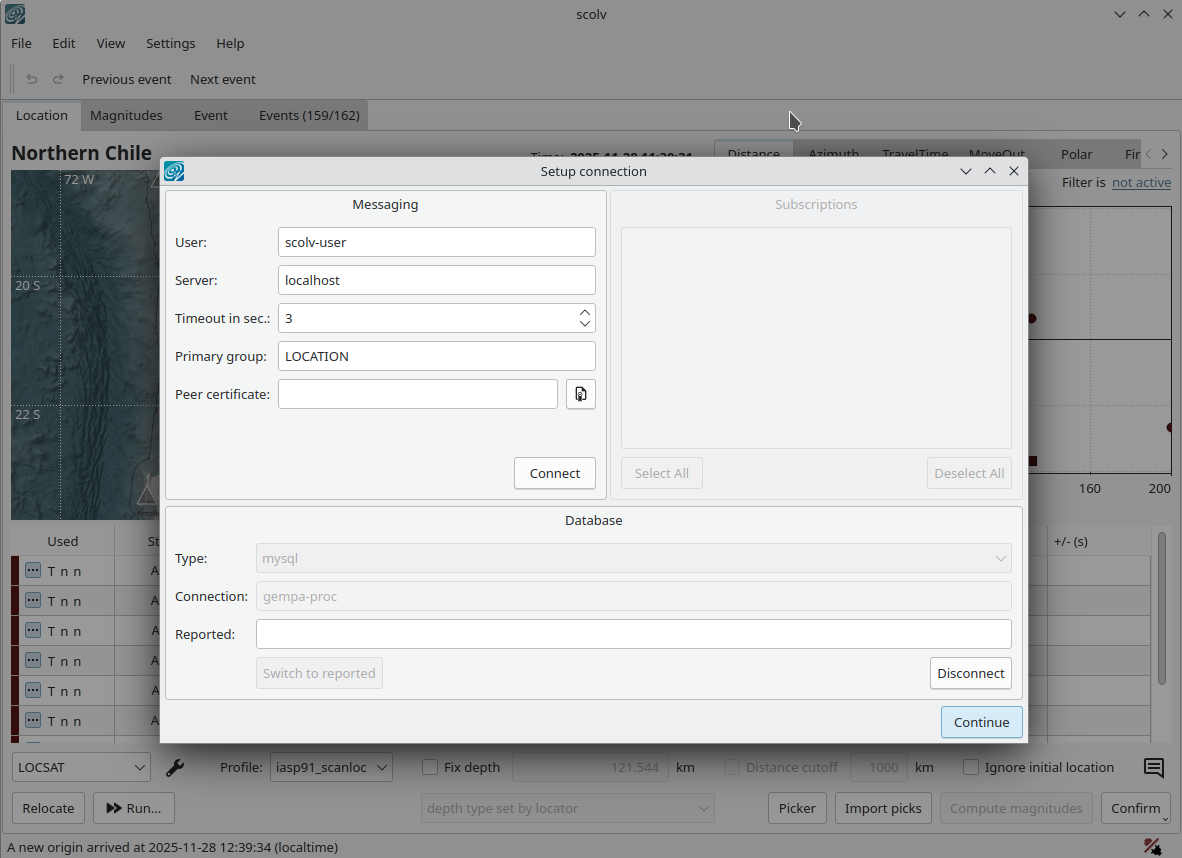Enable the Fix depth checkbox
1182x858 pixels.
tap(430, 768)
